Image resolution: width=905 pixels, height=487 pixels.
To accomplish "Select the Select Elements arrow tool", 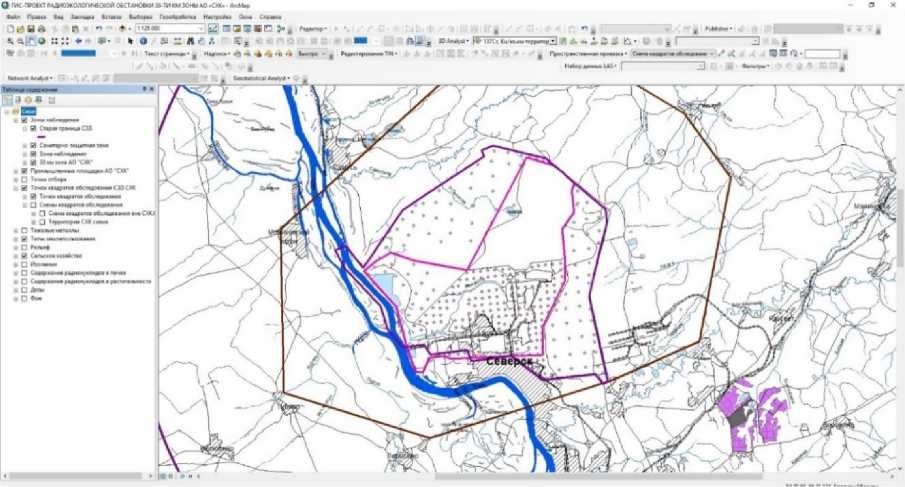I will tap(130, 41).
